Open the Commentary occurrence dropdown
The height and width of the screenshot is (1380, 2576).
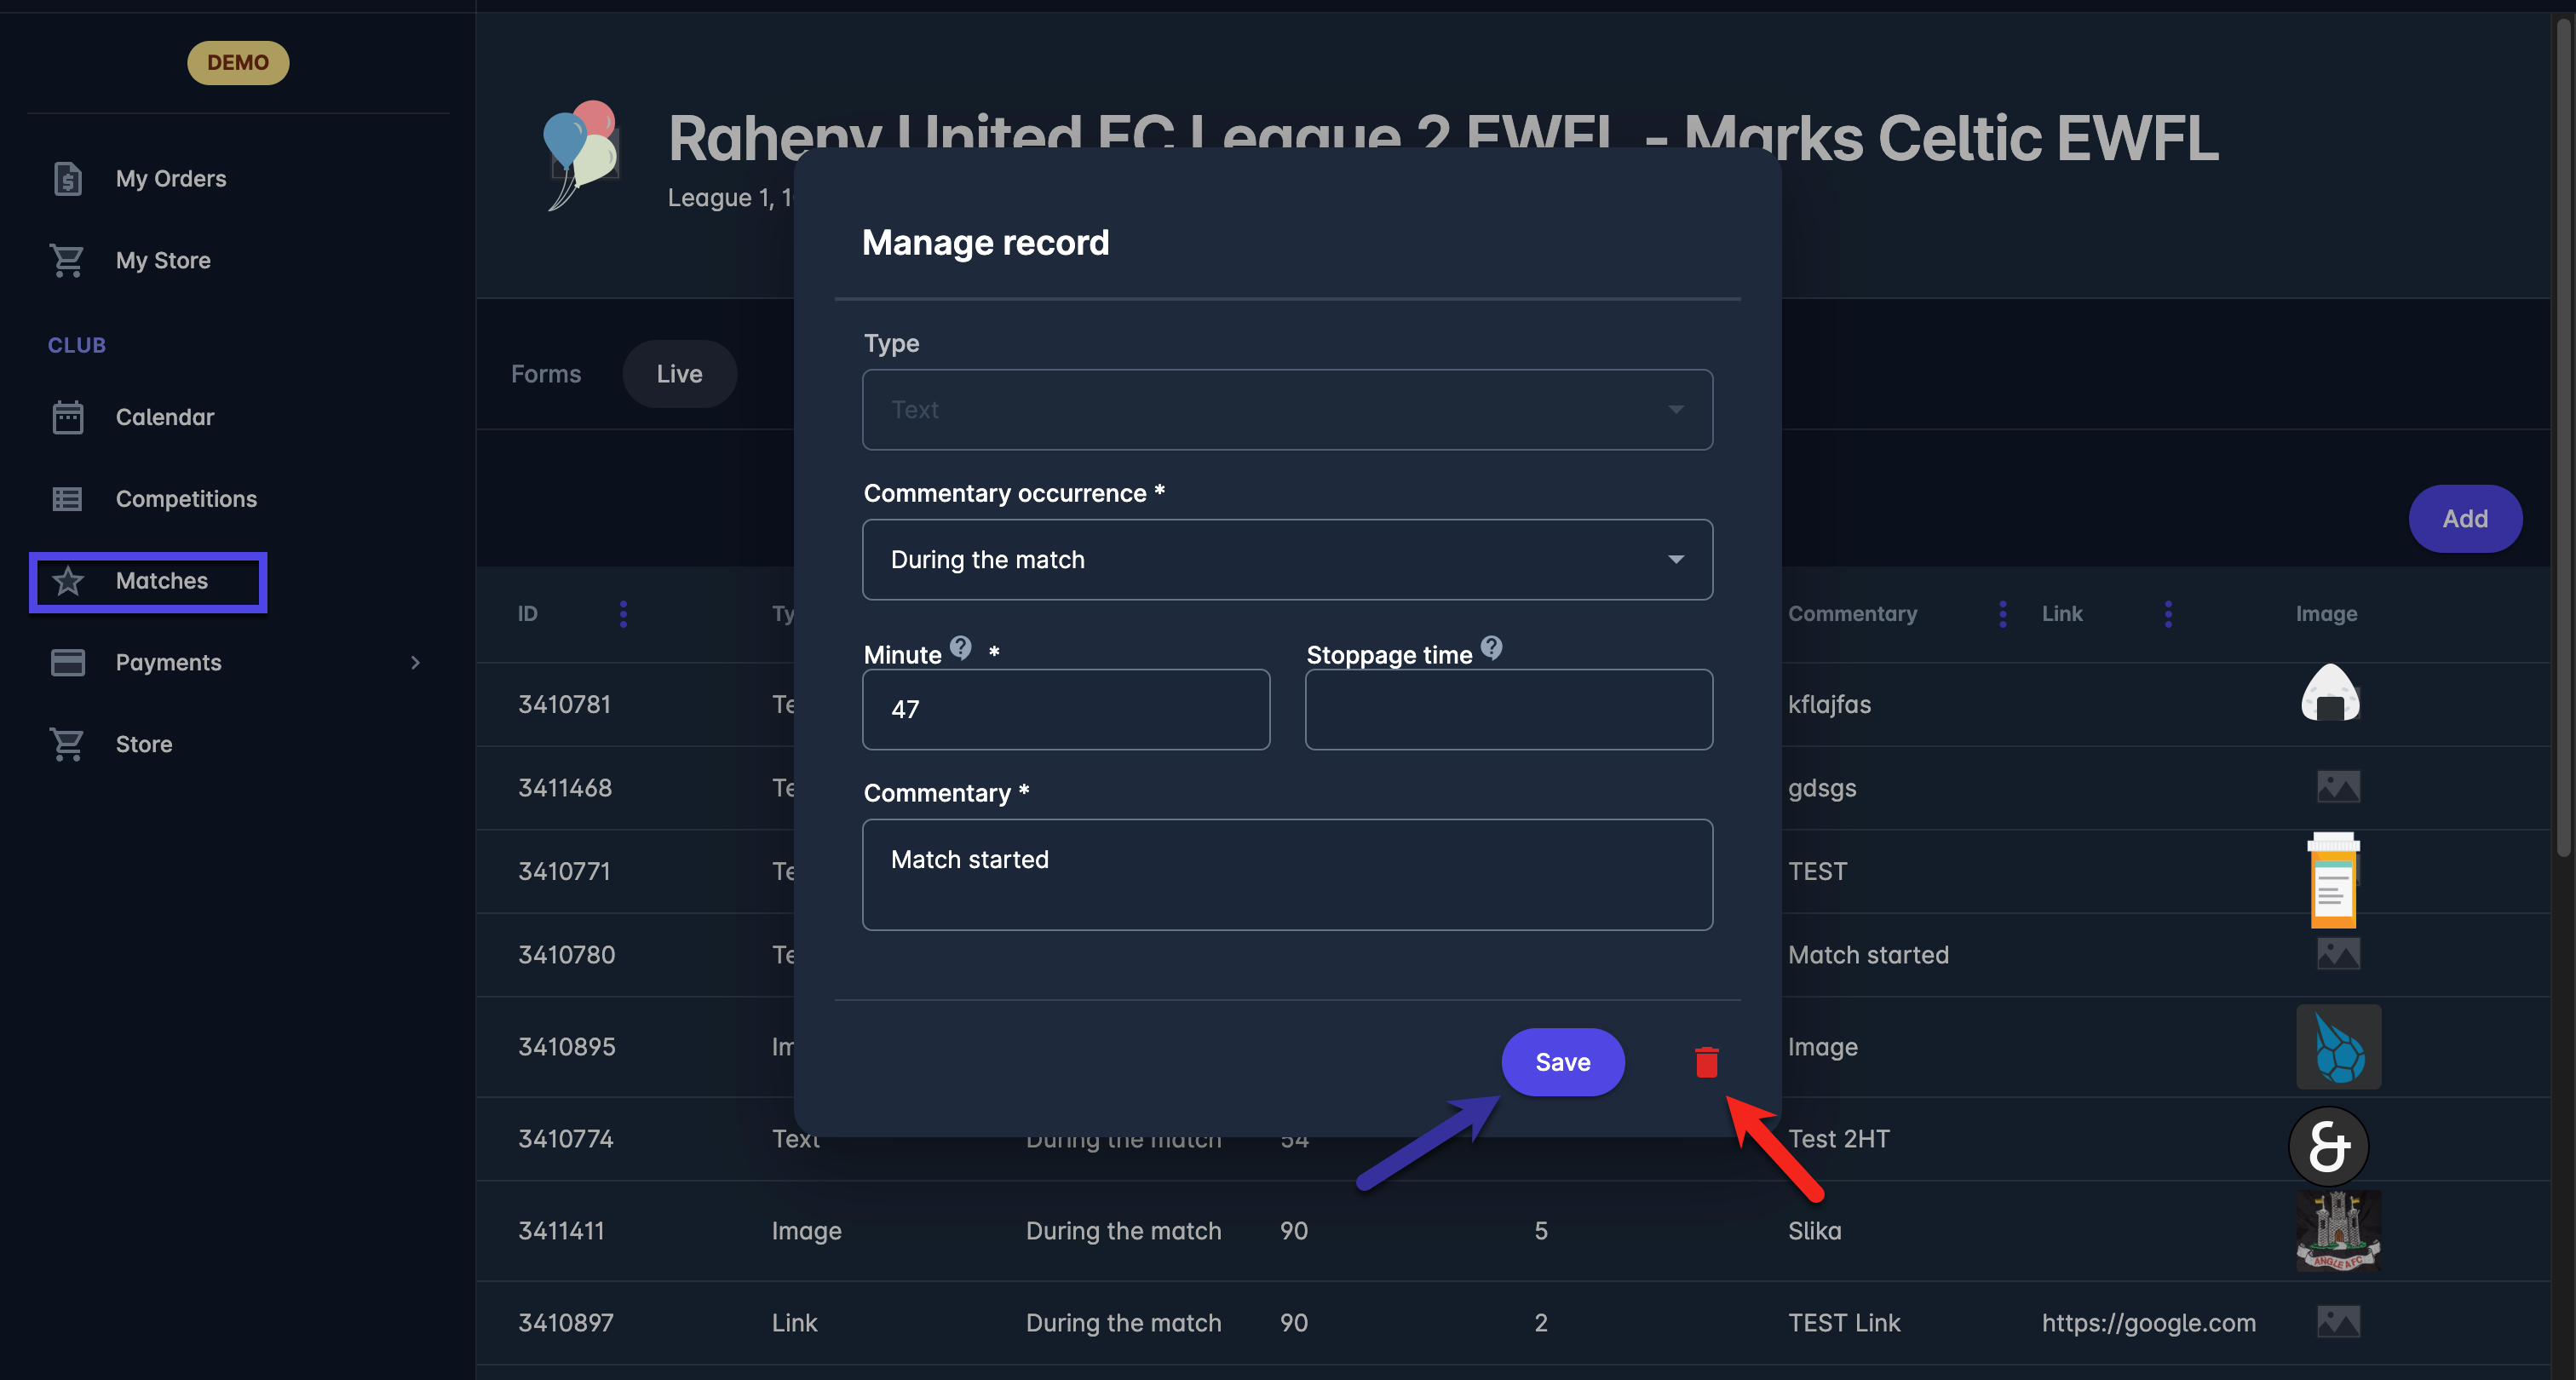1287,560
